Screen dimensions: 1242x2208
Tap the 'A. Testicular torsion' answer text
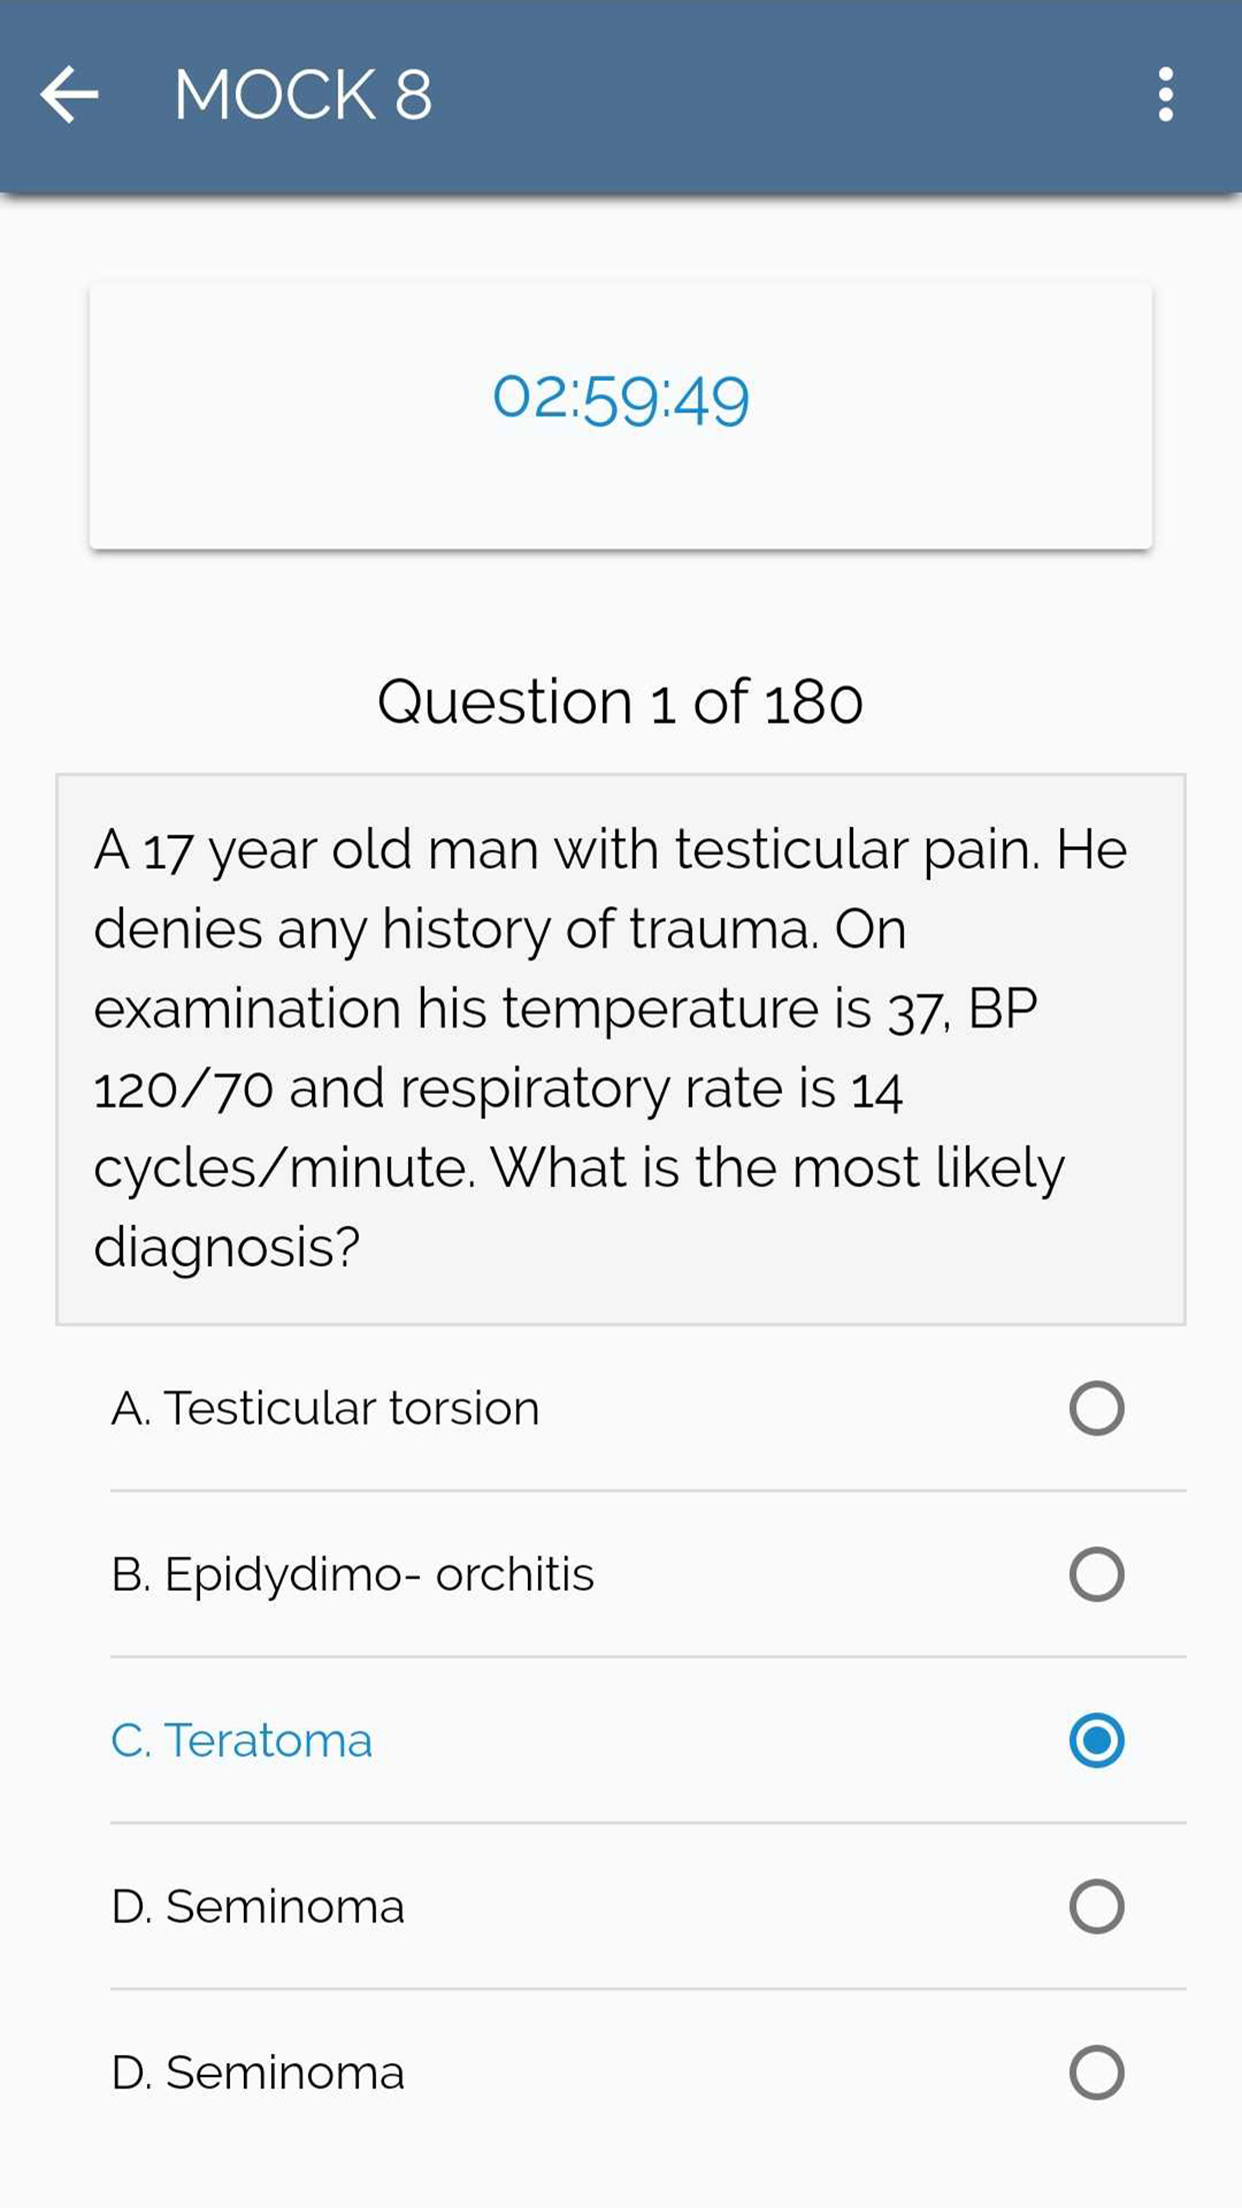pos(325,1408)
